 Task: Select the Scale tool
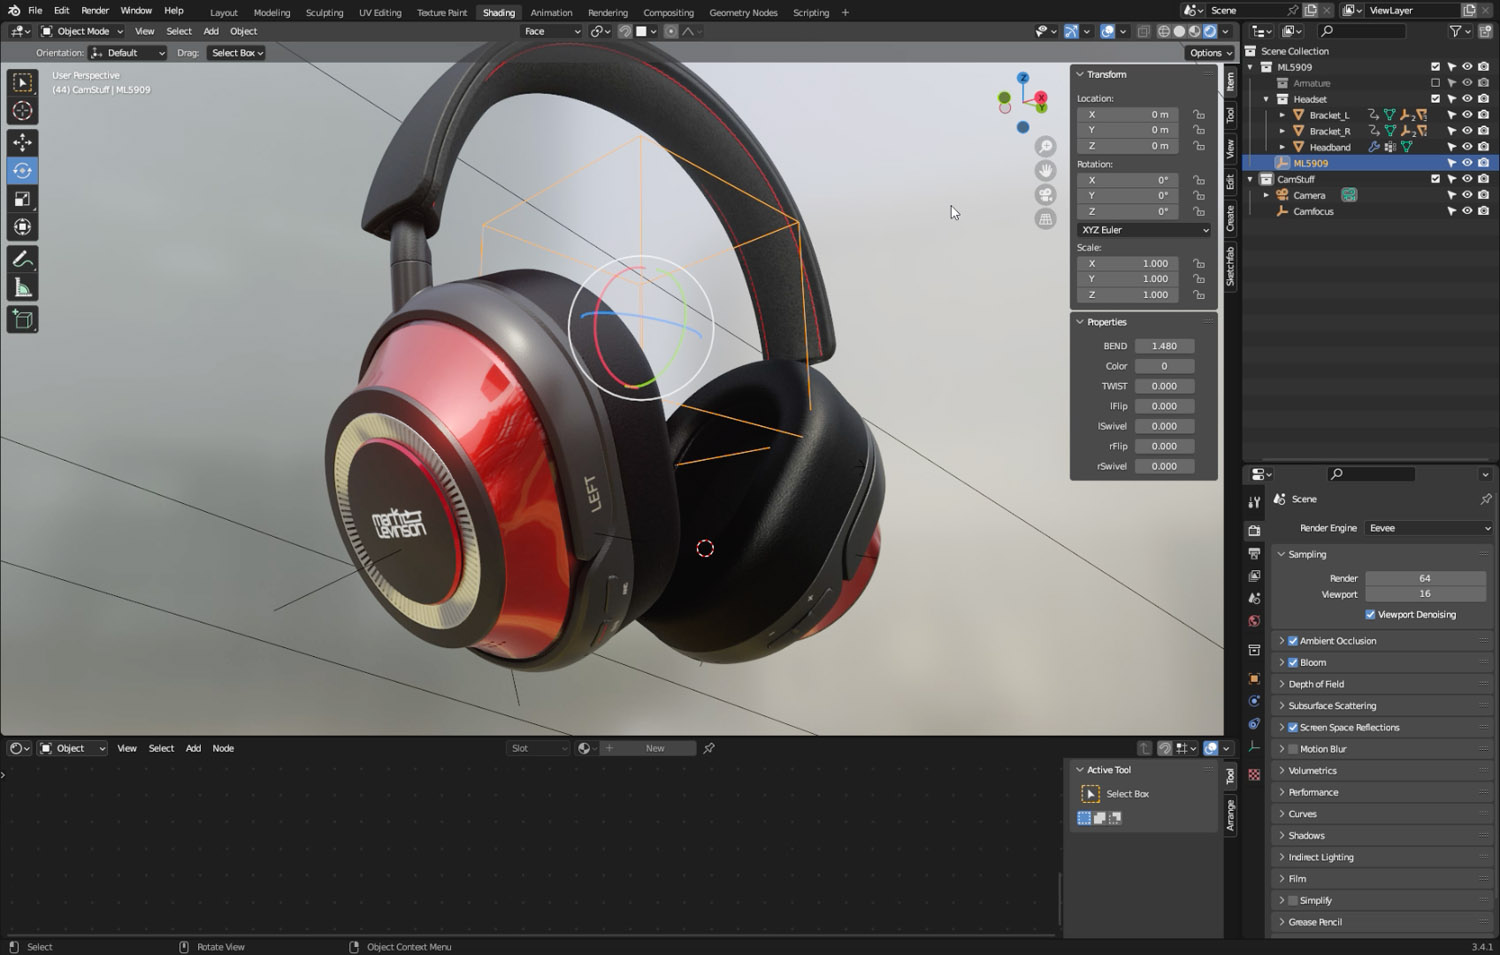(22, 199)
